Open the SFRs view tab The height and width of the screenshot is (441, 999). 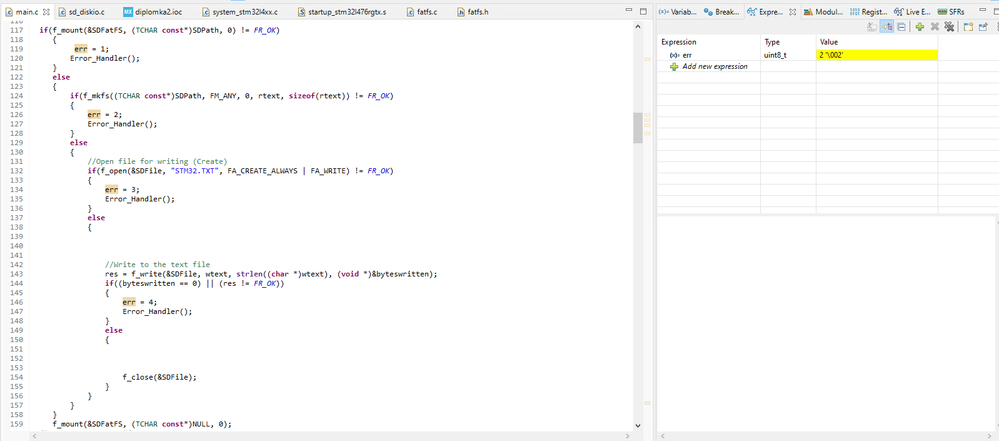click(x=951, y=12)
